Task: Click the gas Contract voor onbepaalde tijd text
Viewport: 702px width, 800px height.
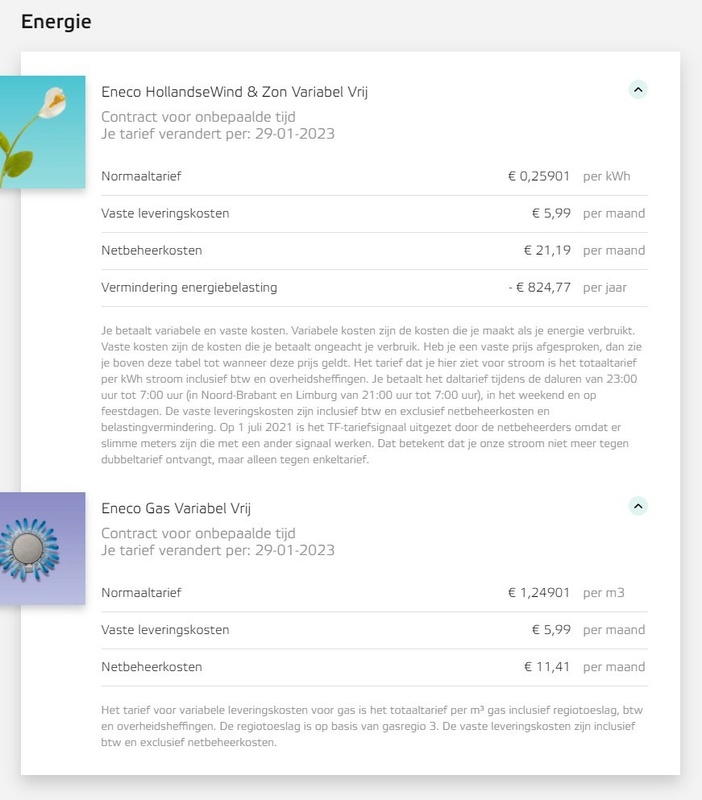Action: point(198,534)
